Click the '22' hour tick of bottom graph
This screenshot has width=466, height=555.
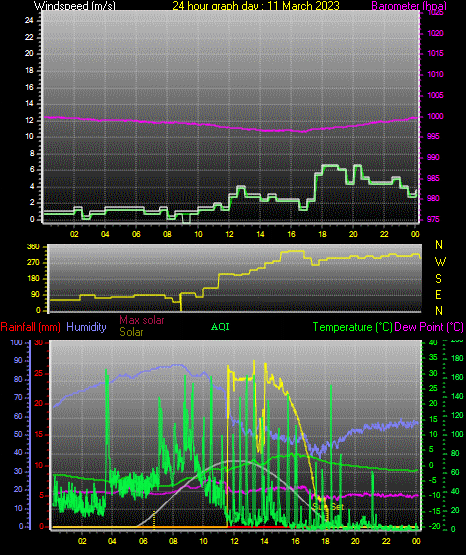[386, 541]
